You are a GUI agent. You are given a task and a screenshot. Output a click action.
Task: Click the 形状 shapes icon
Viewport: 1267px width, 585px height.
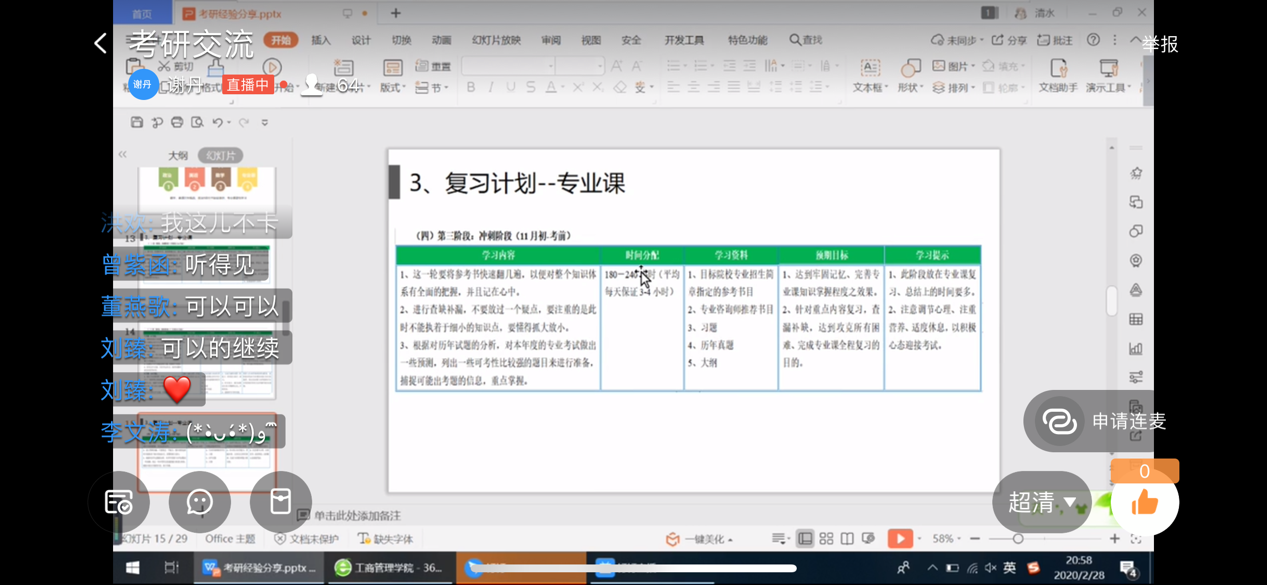[x=910, y=68]
